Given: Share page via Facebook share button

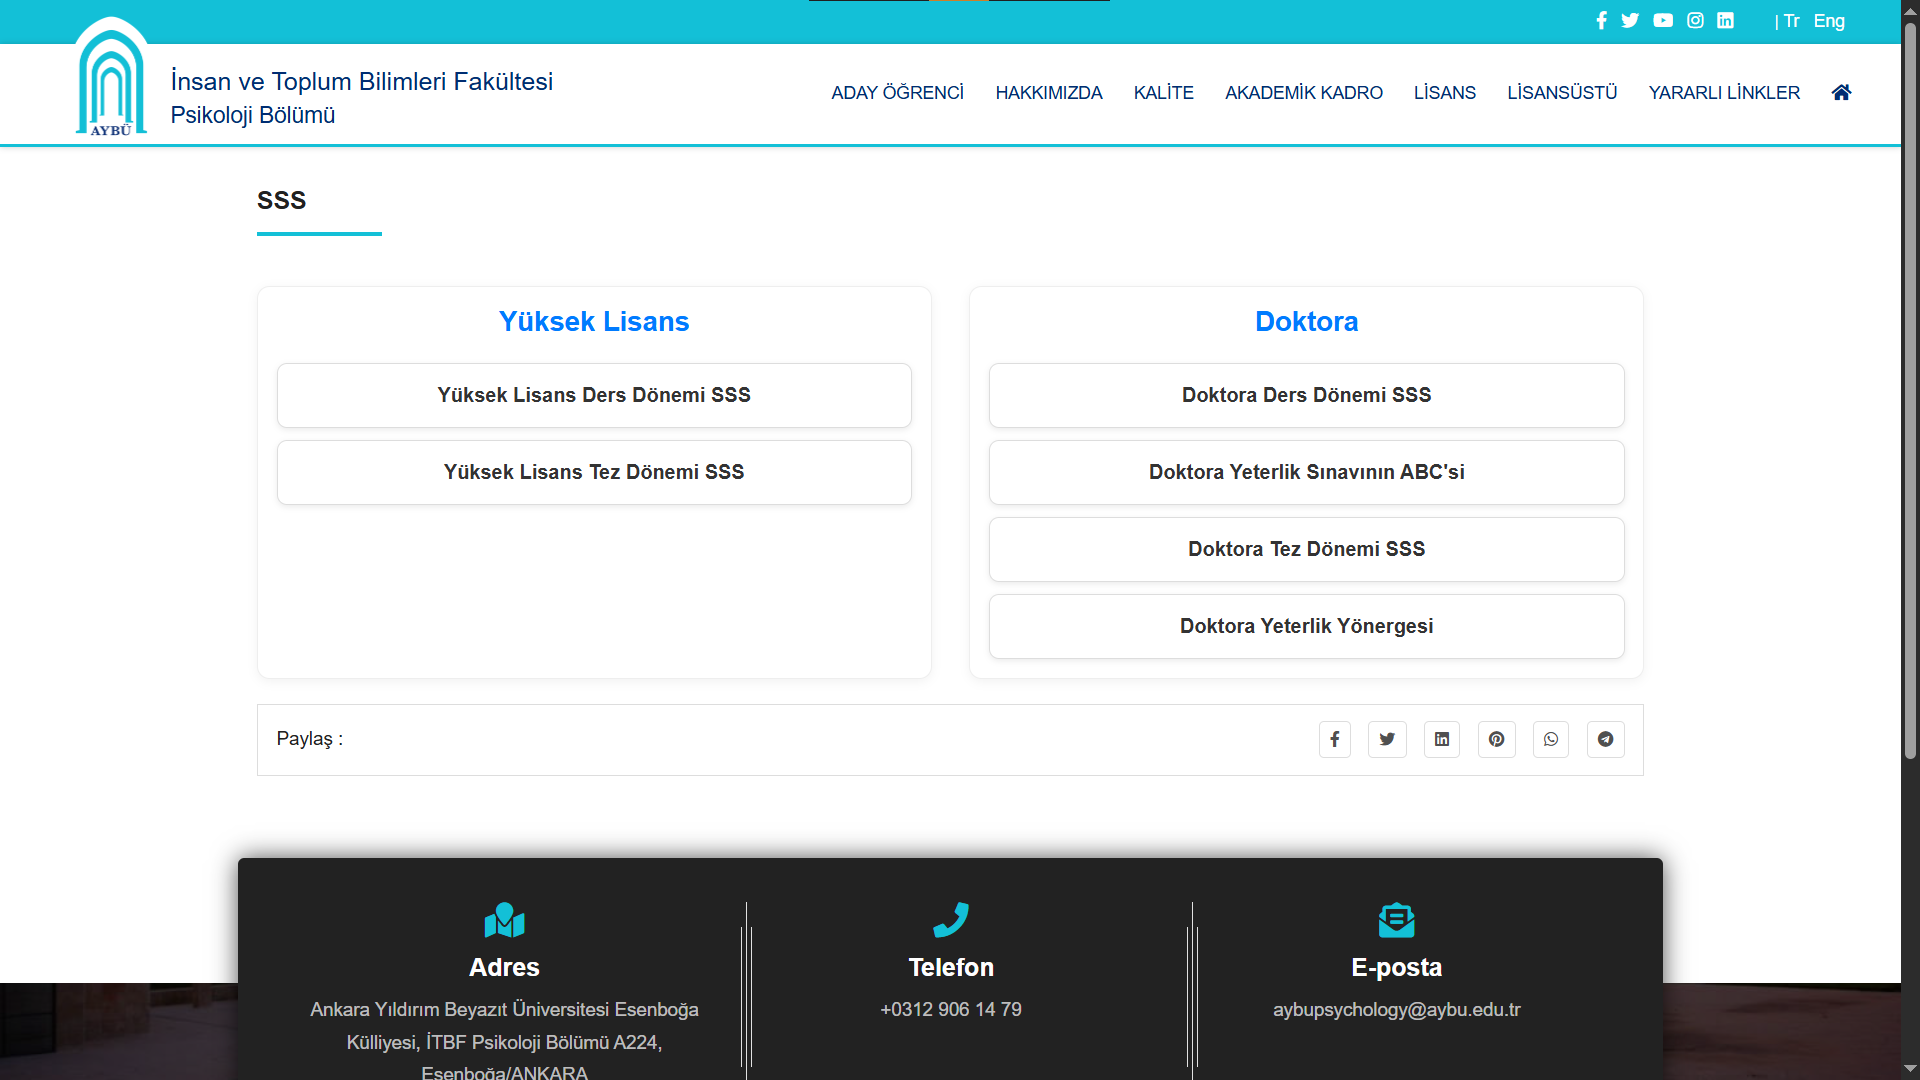Looking at the screenshot, I should pyautogui.click(x=1334, y=739).
